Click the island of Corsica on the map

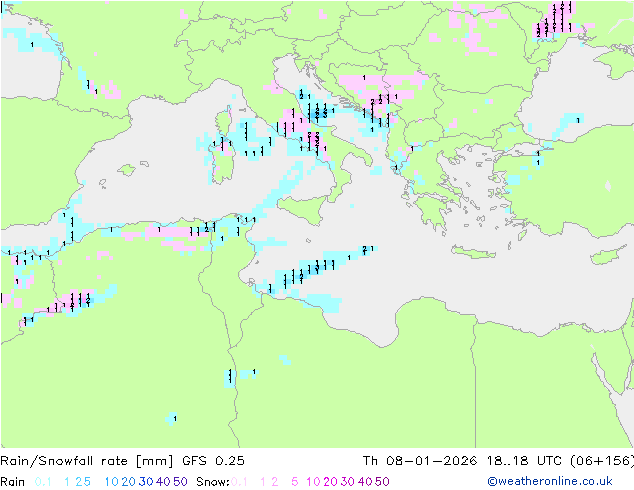pos(224,121)
